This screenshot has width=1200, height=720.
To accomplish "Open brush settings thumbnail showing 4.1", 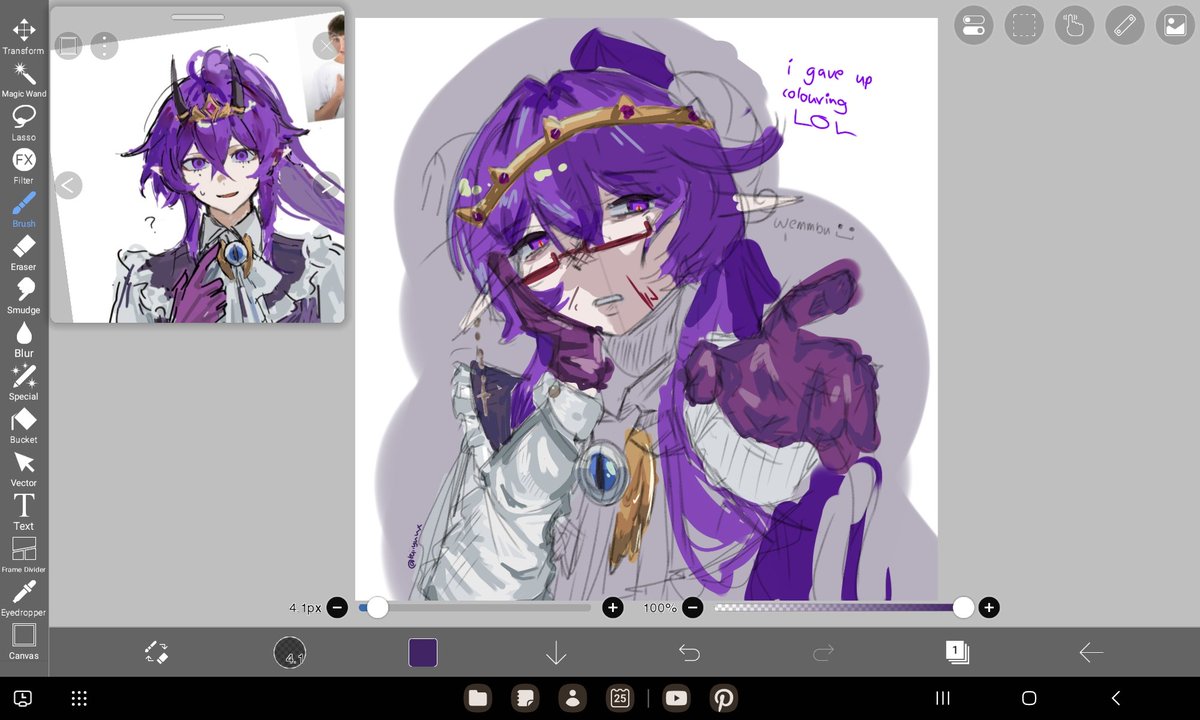I will [x=289, y=653].
